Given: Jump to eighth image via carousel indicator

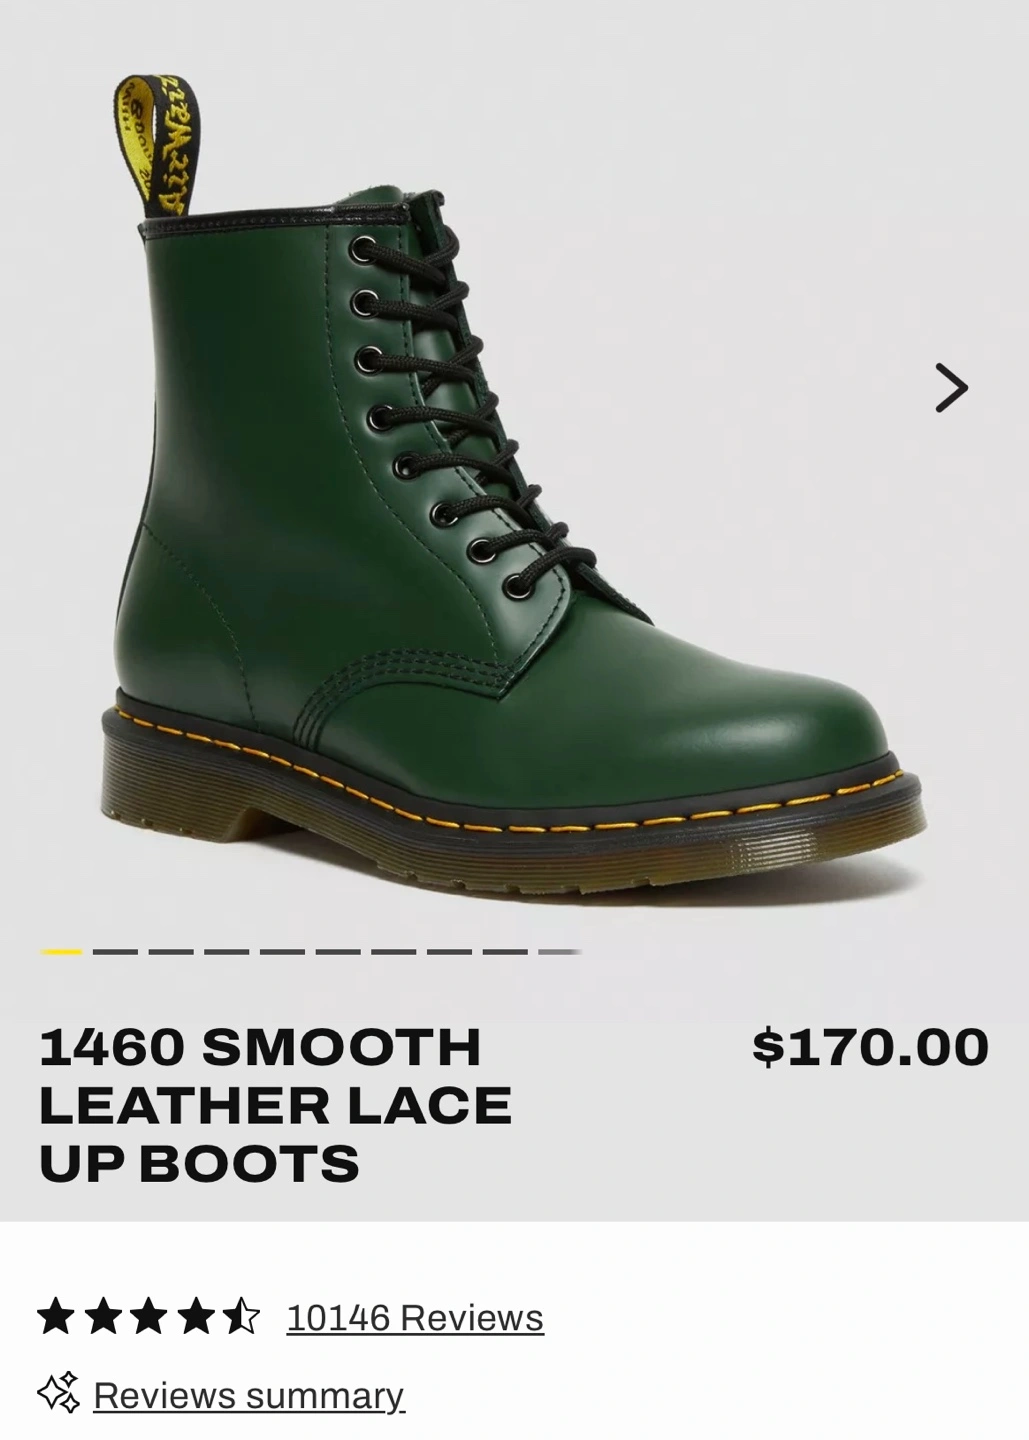Looking at the screenshot, I should pos(449,952).
